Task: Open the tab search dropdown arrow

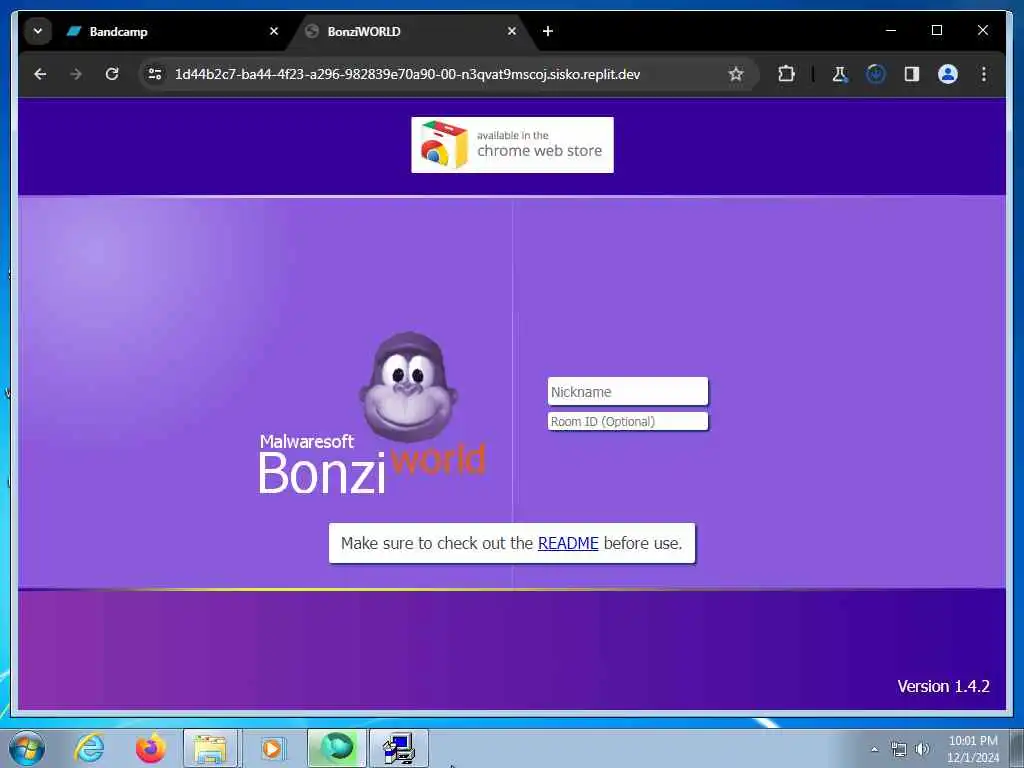Action: 38,31
